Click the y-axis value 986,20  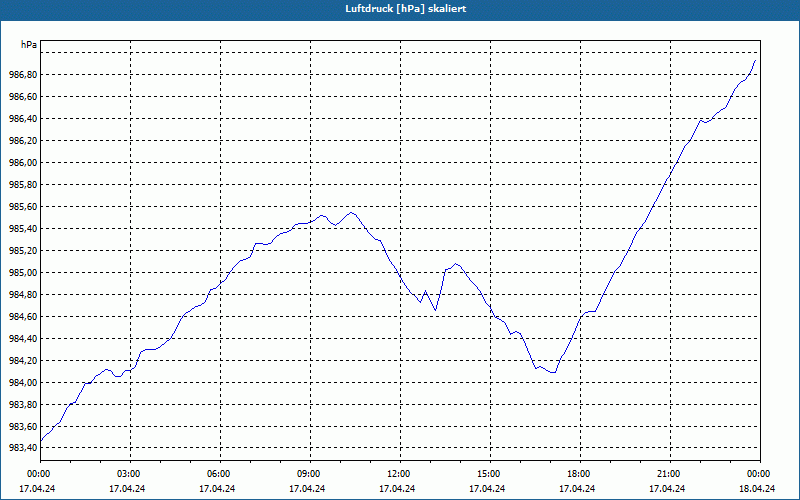[23, 141]
